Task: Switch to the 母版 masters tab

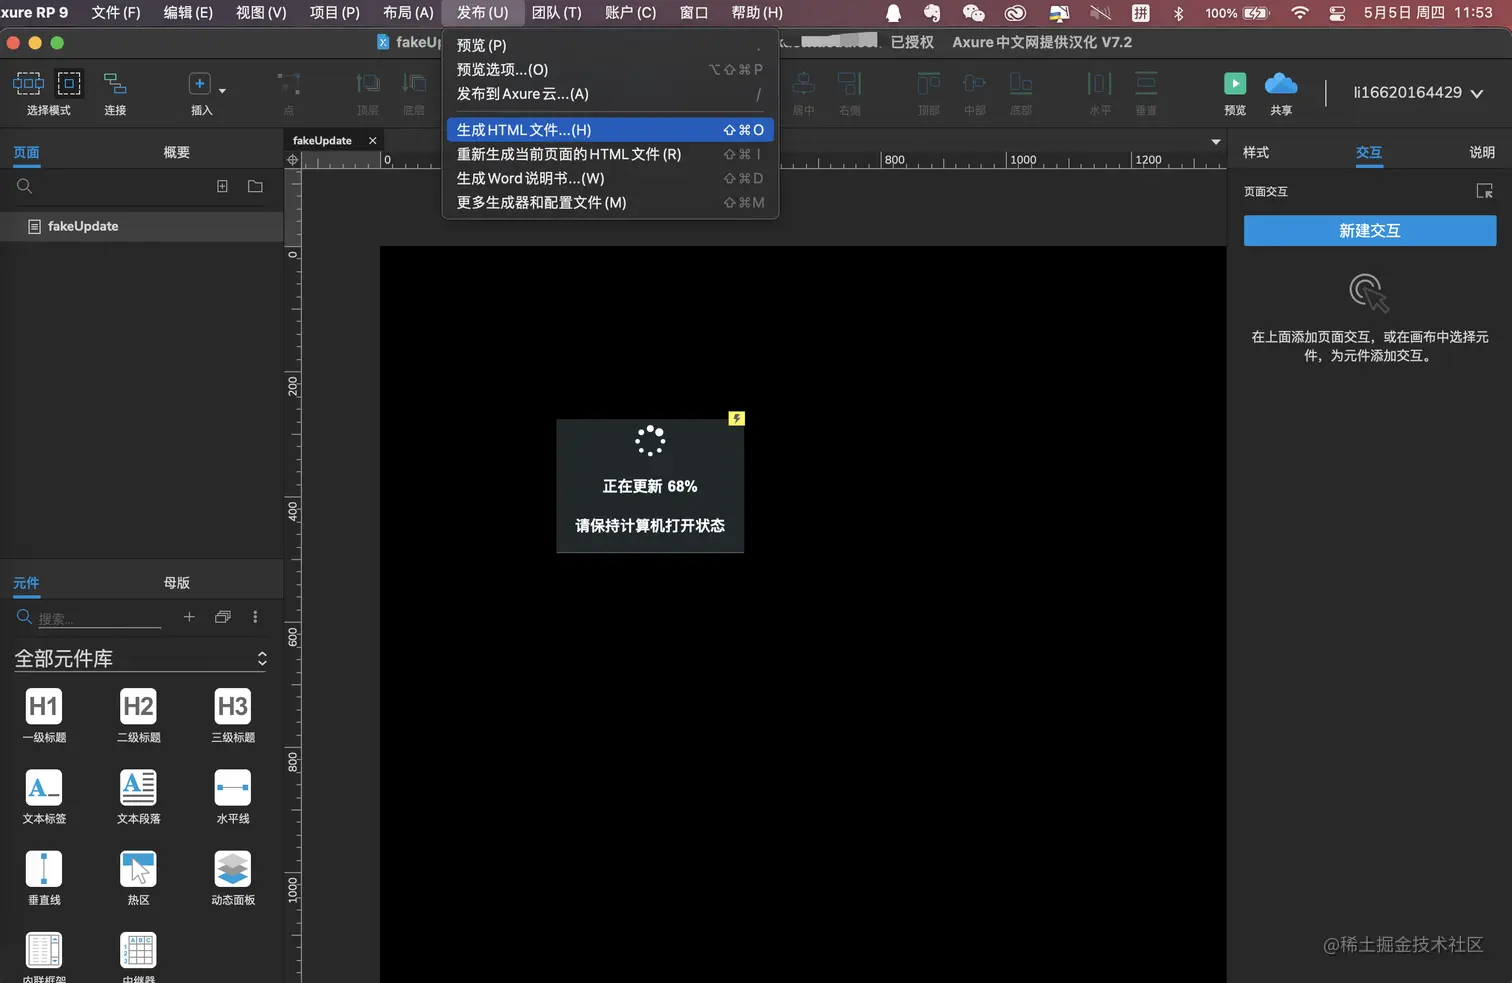Action: [x=177, y=583]
